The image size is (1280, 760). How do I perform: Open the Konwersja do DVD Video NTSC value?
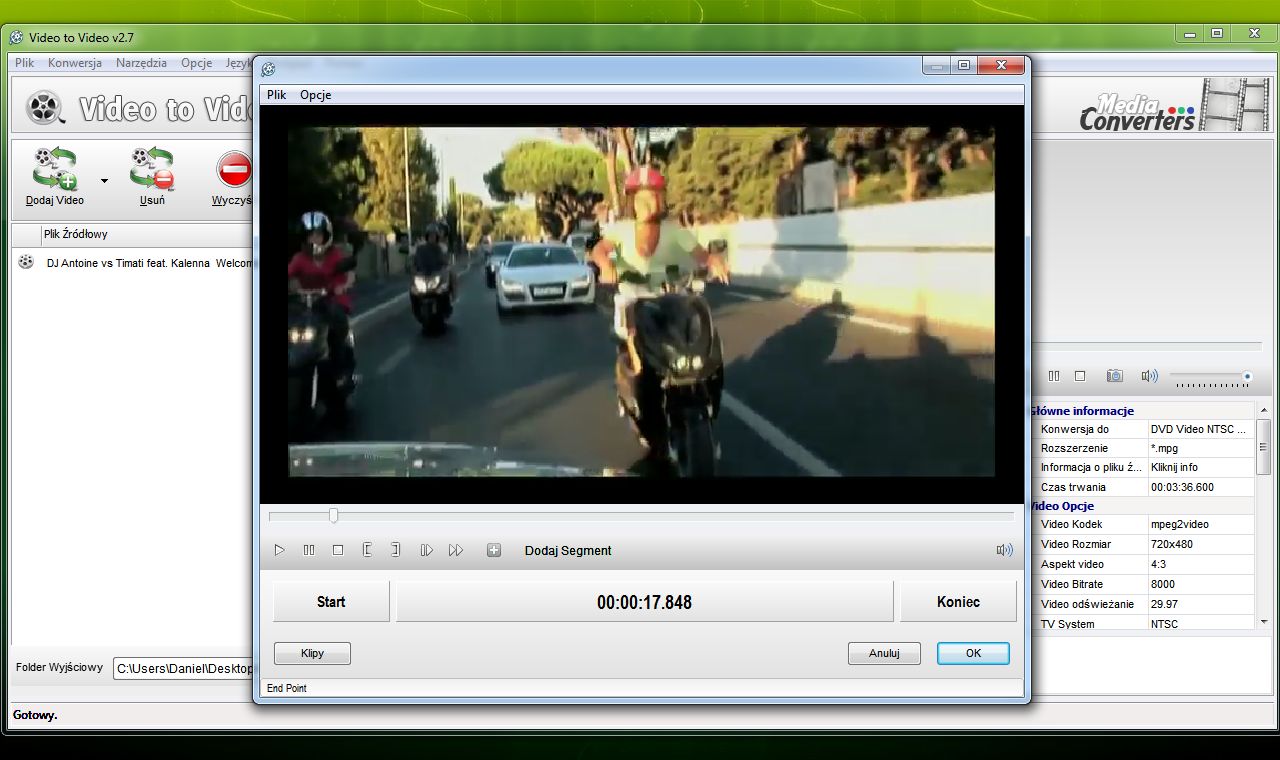click(1200, 429)
